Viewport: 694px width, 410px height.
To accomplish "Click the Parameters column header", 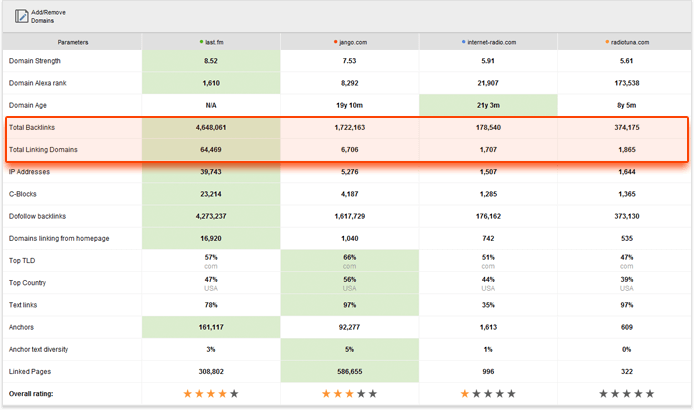I will click(72, 42).
